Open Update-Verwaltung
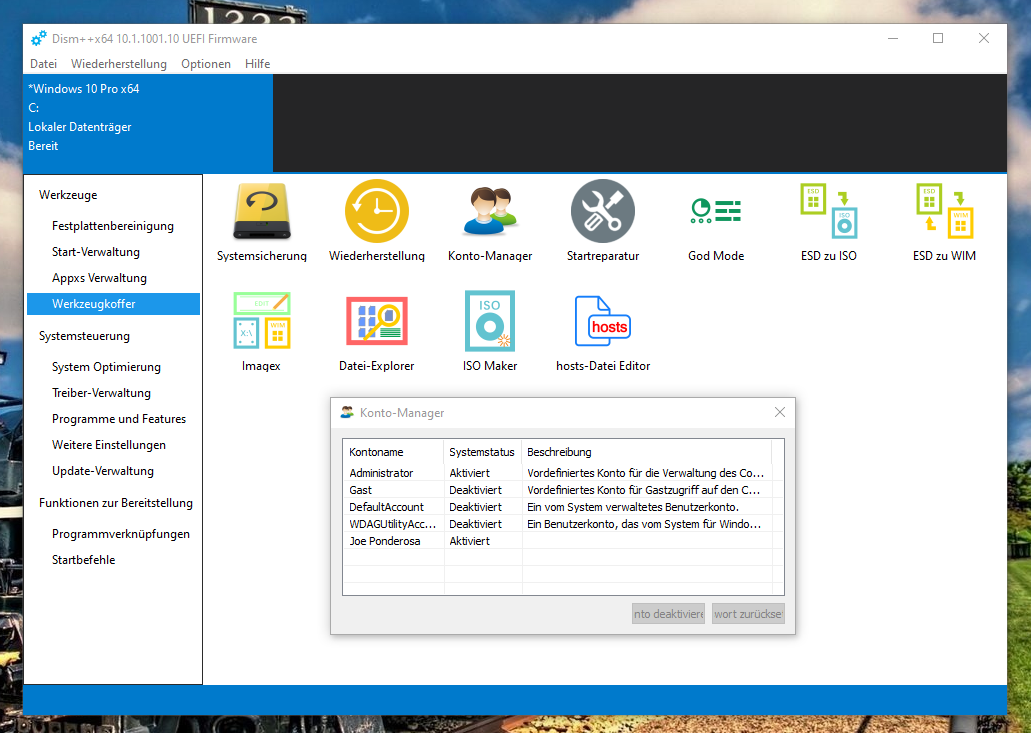The height and width of the screenshot is (733, 1031). point(113,471)
